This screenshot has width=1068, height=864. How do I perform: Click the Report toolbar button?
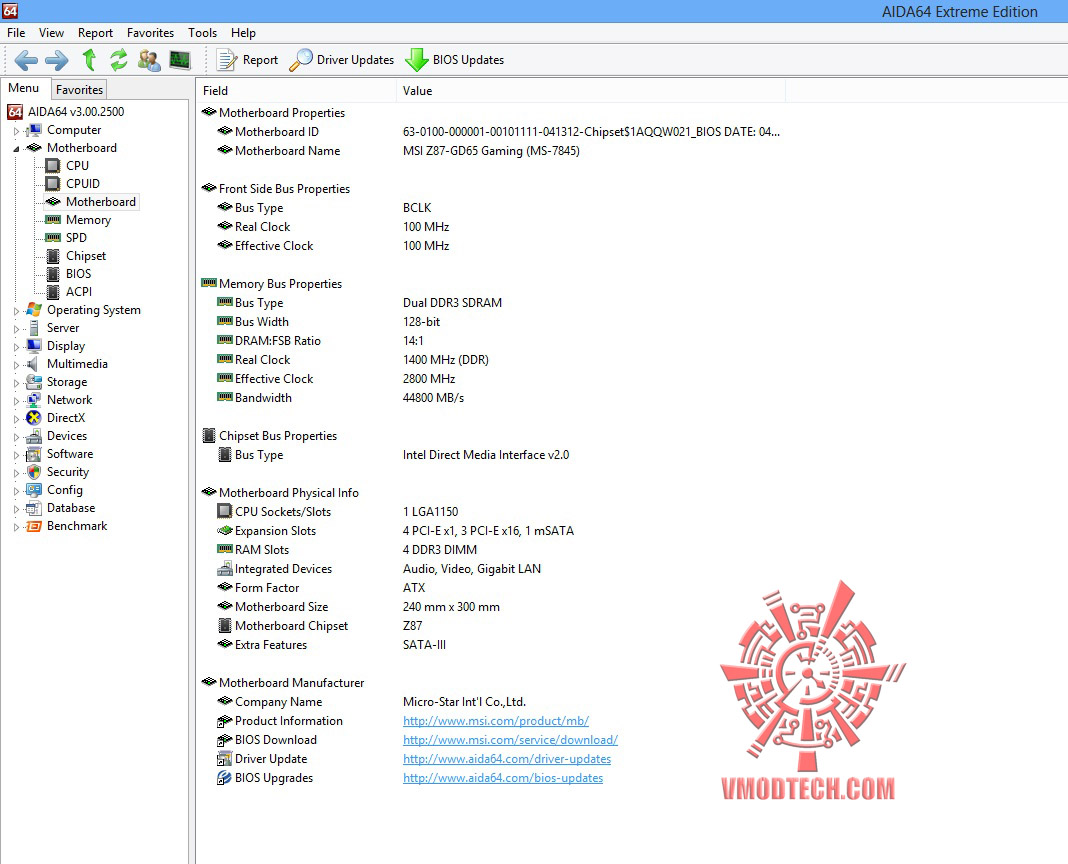tap(247, 60)
